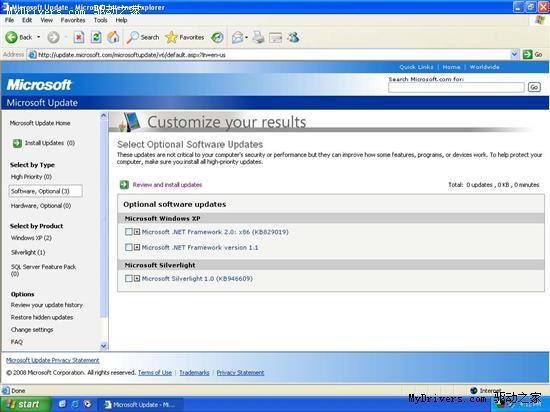Open the Terms of Use link
Image resolution: width=550 pixels, height=412 pixels.
point(155,373)
